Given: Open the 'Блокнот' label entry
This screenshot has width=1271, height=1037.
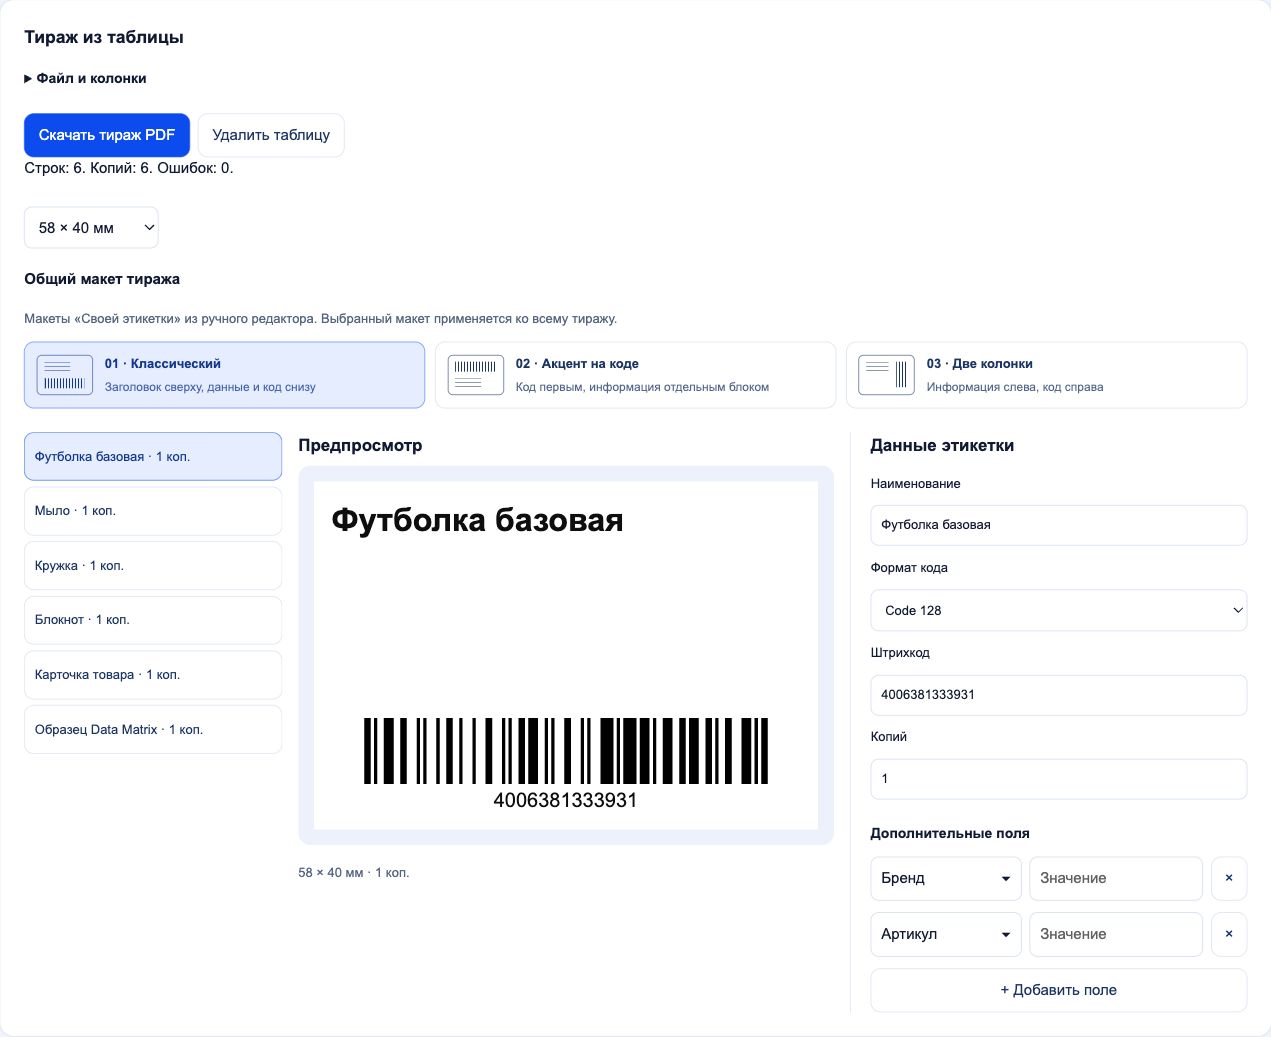Looking at the screenshot, I should click(153, 620).
